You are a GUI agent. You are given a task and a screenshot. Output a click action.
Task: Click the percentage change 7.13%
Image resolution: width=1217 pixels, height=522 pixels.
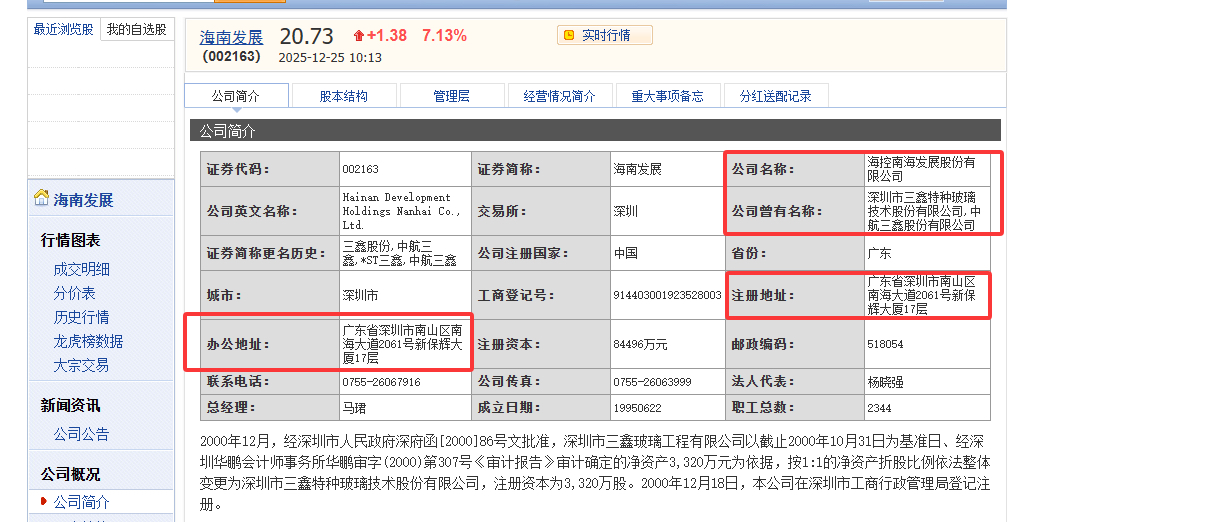[x=444, y=35]
